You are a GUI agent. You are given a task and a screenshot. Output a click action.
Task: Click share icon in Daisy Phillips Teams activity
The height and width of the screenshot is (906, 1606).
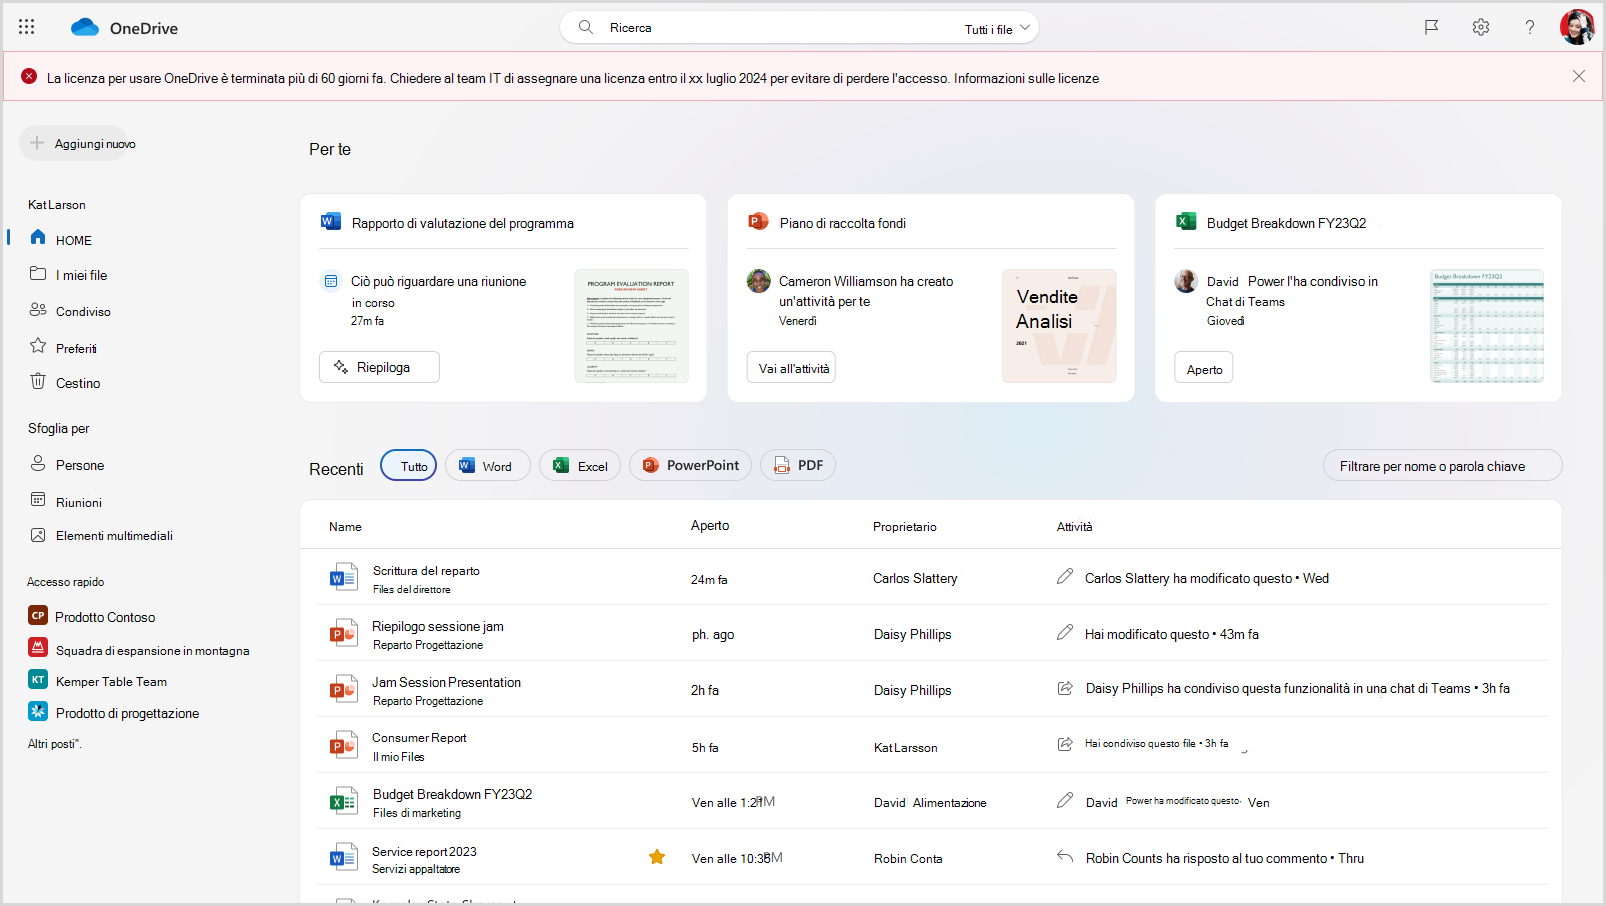(x=1065, y=688)
